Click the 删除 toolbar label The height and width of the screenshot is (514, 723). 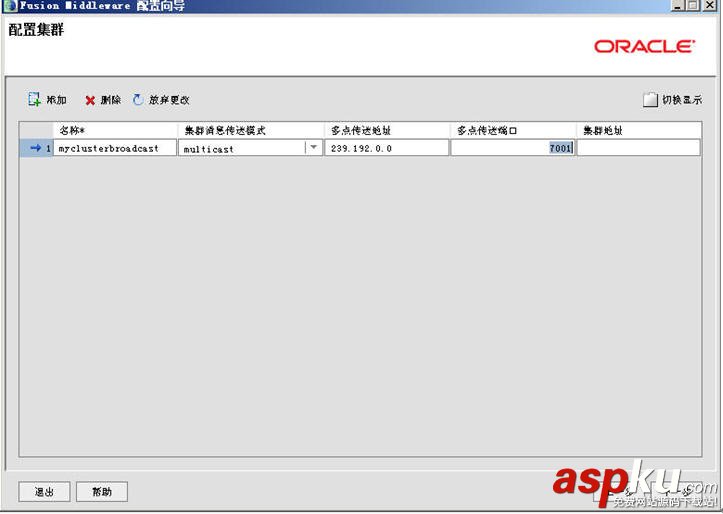[111, 100]
